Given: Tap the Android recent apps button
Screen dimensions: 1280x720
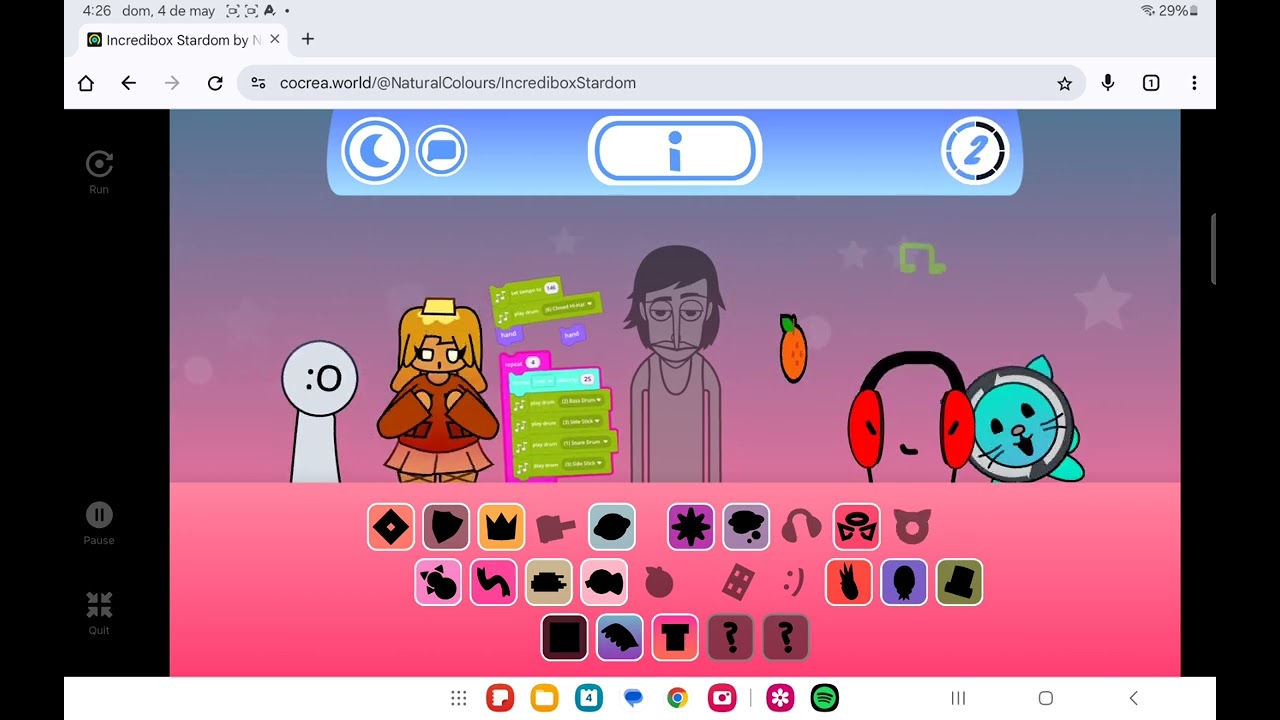Looking at the screenshot, I should tap(958, 698).
